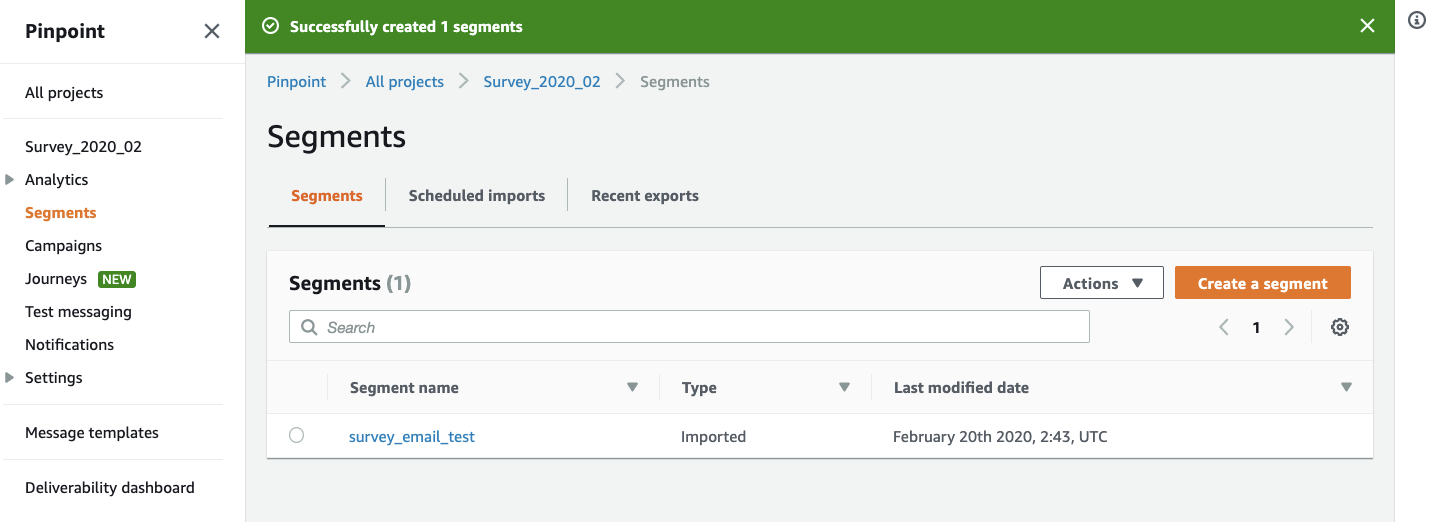Image resolution: width=1433 pixels, height=522 pixels.
Task: Open Survey_2020_02 project in sidebar
Action: pos(83,146)
